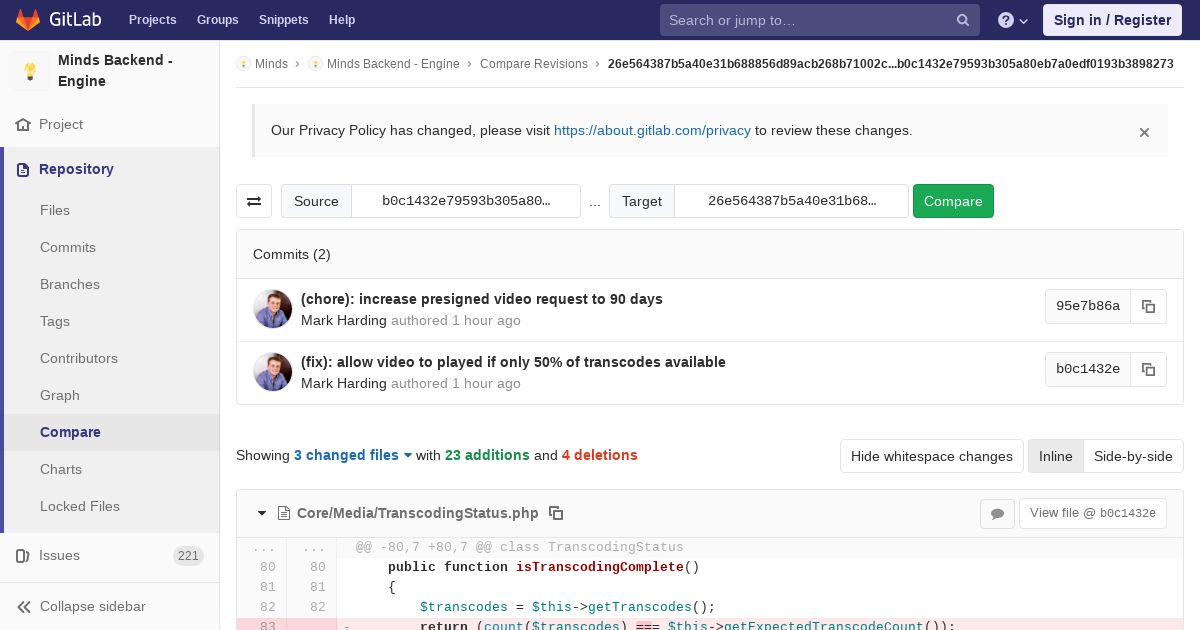Copy TranscodingStatus.php file path

pyautogui.click(x=556, y=513)
